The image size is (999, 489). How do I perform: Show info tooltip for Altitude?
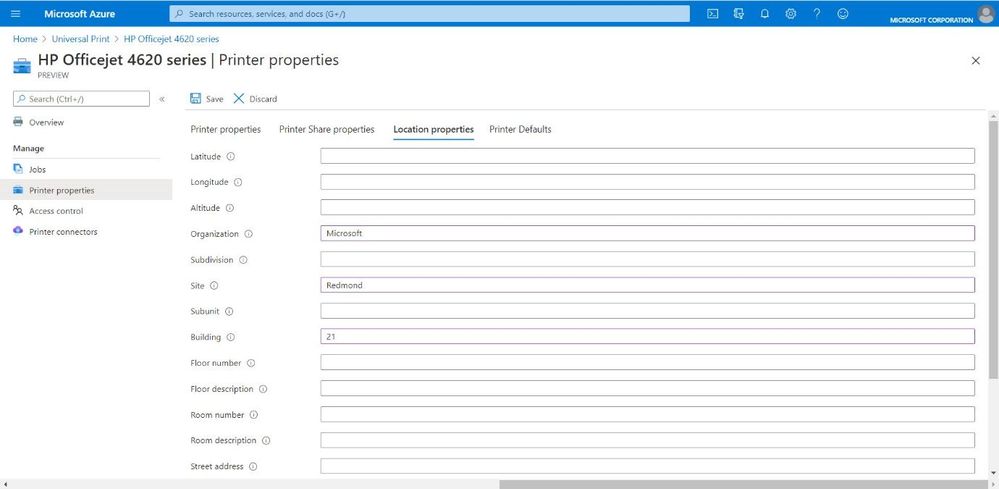coord(230,208)
